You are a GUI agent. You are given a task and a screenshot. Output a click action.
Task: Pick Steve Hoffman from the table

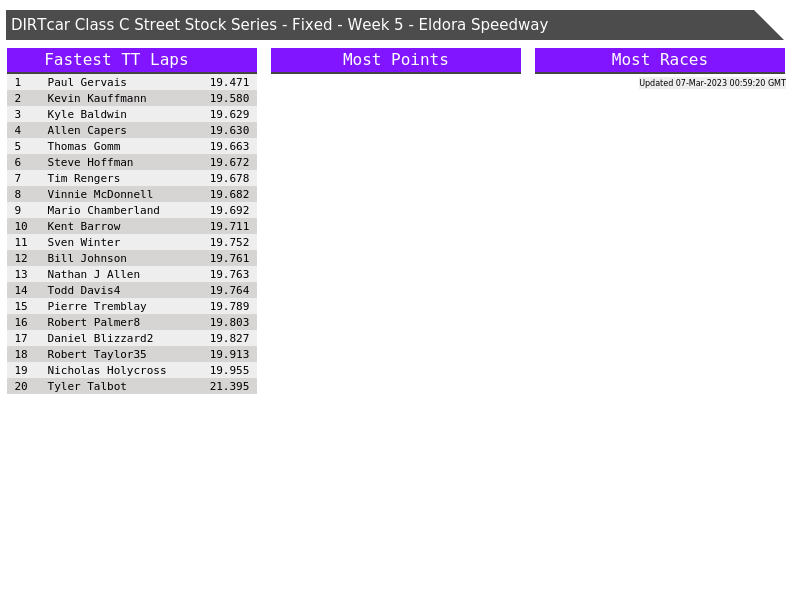point(90,162)
